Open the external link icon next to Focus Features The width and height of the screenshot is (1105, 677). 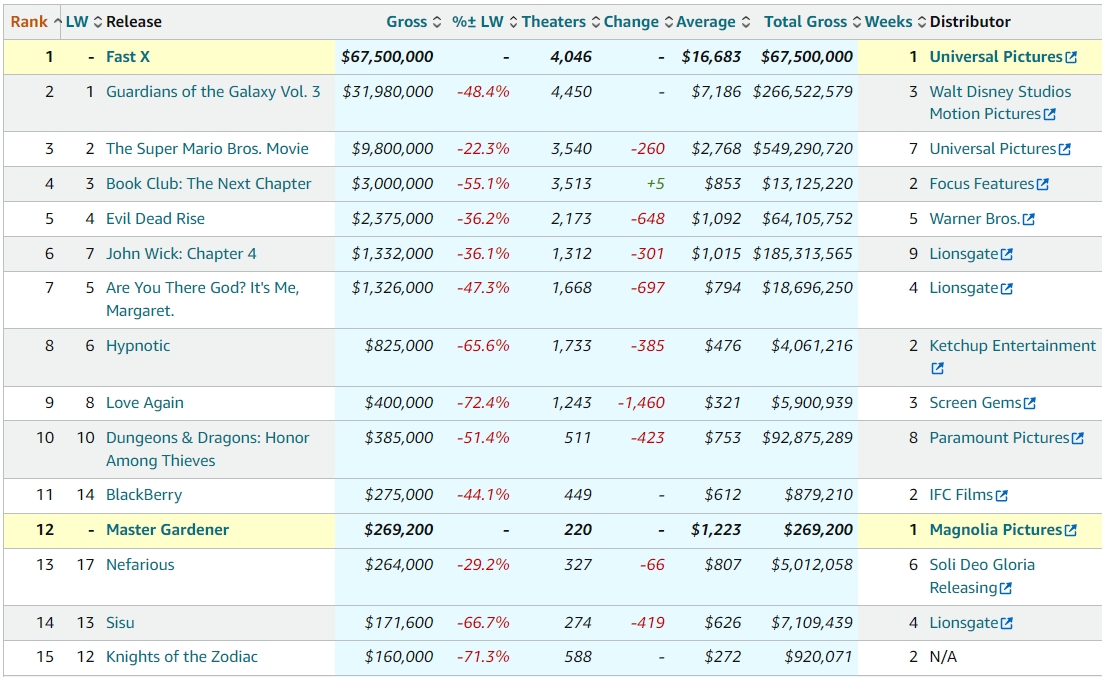1043,185
